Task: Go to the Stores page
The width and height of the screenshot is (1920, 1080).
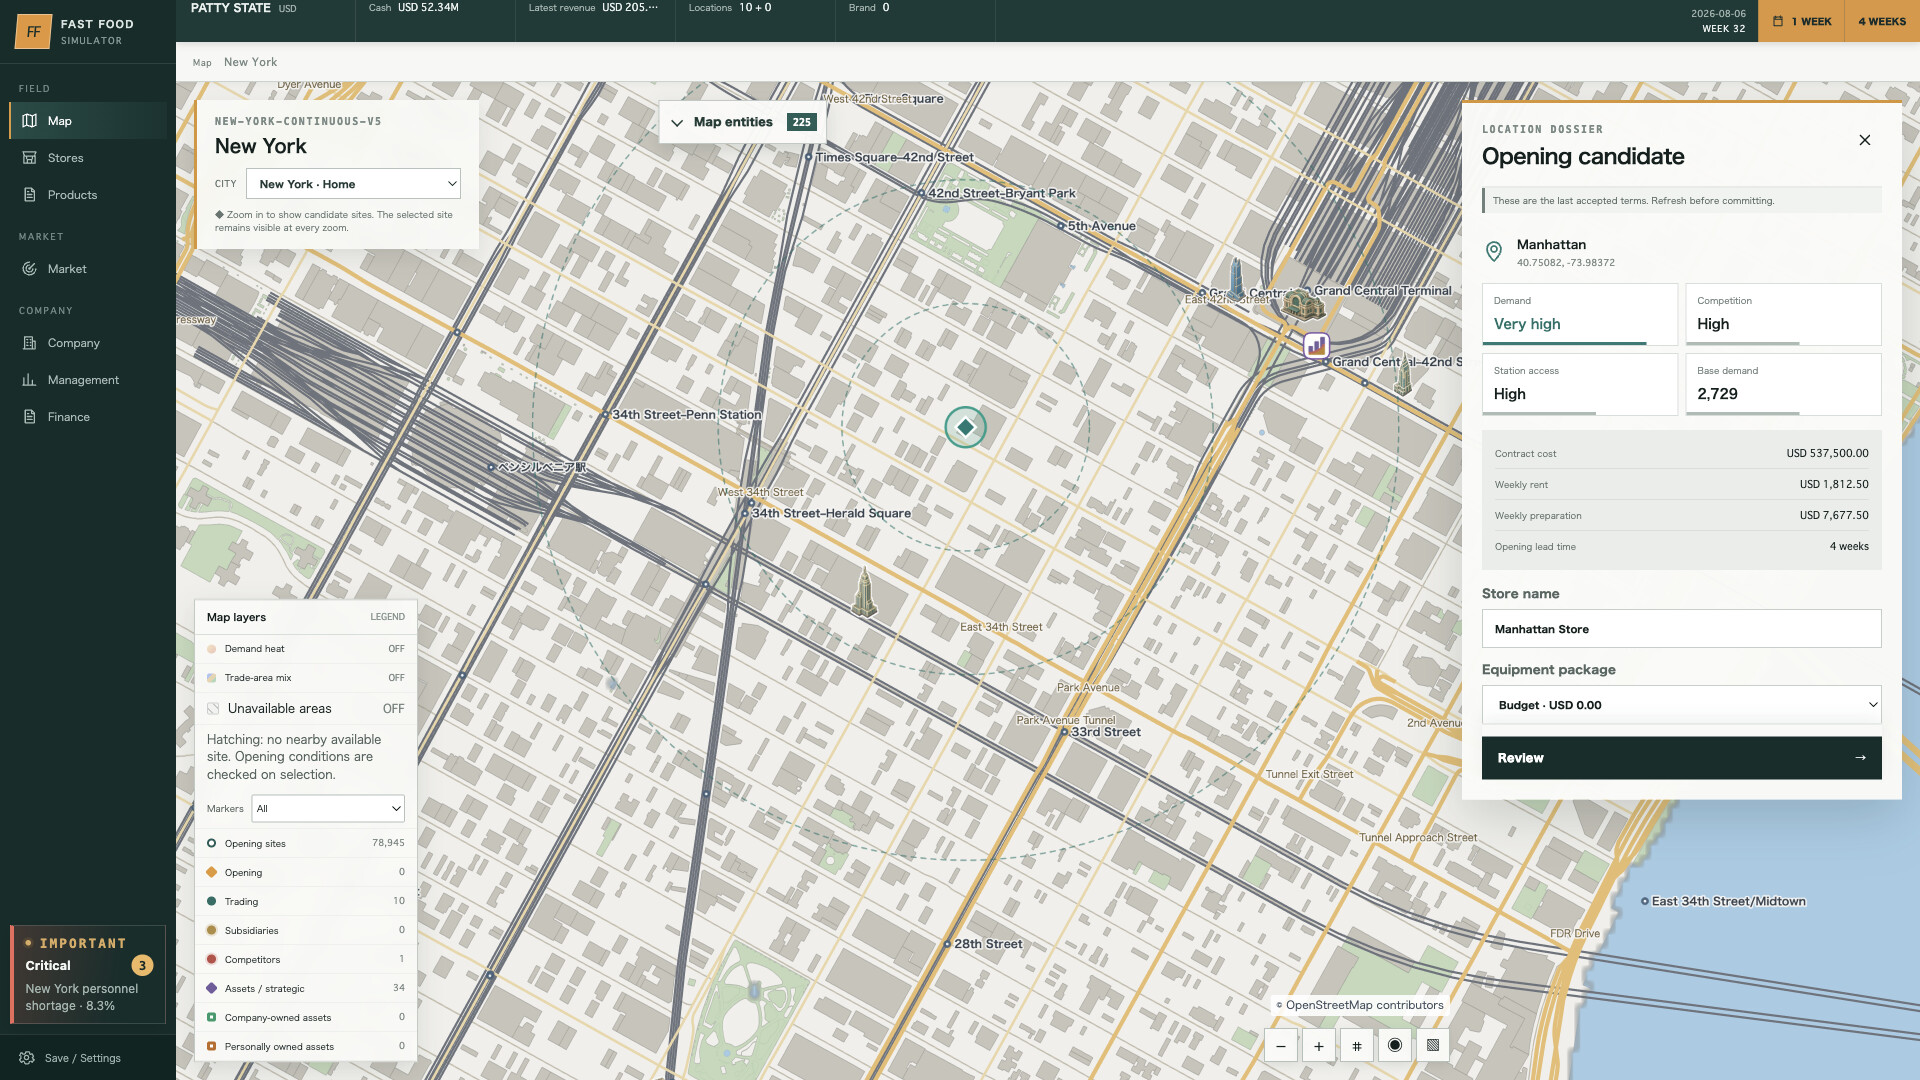Action: click(x=88, y=158)
